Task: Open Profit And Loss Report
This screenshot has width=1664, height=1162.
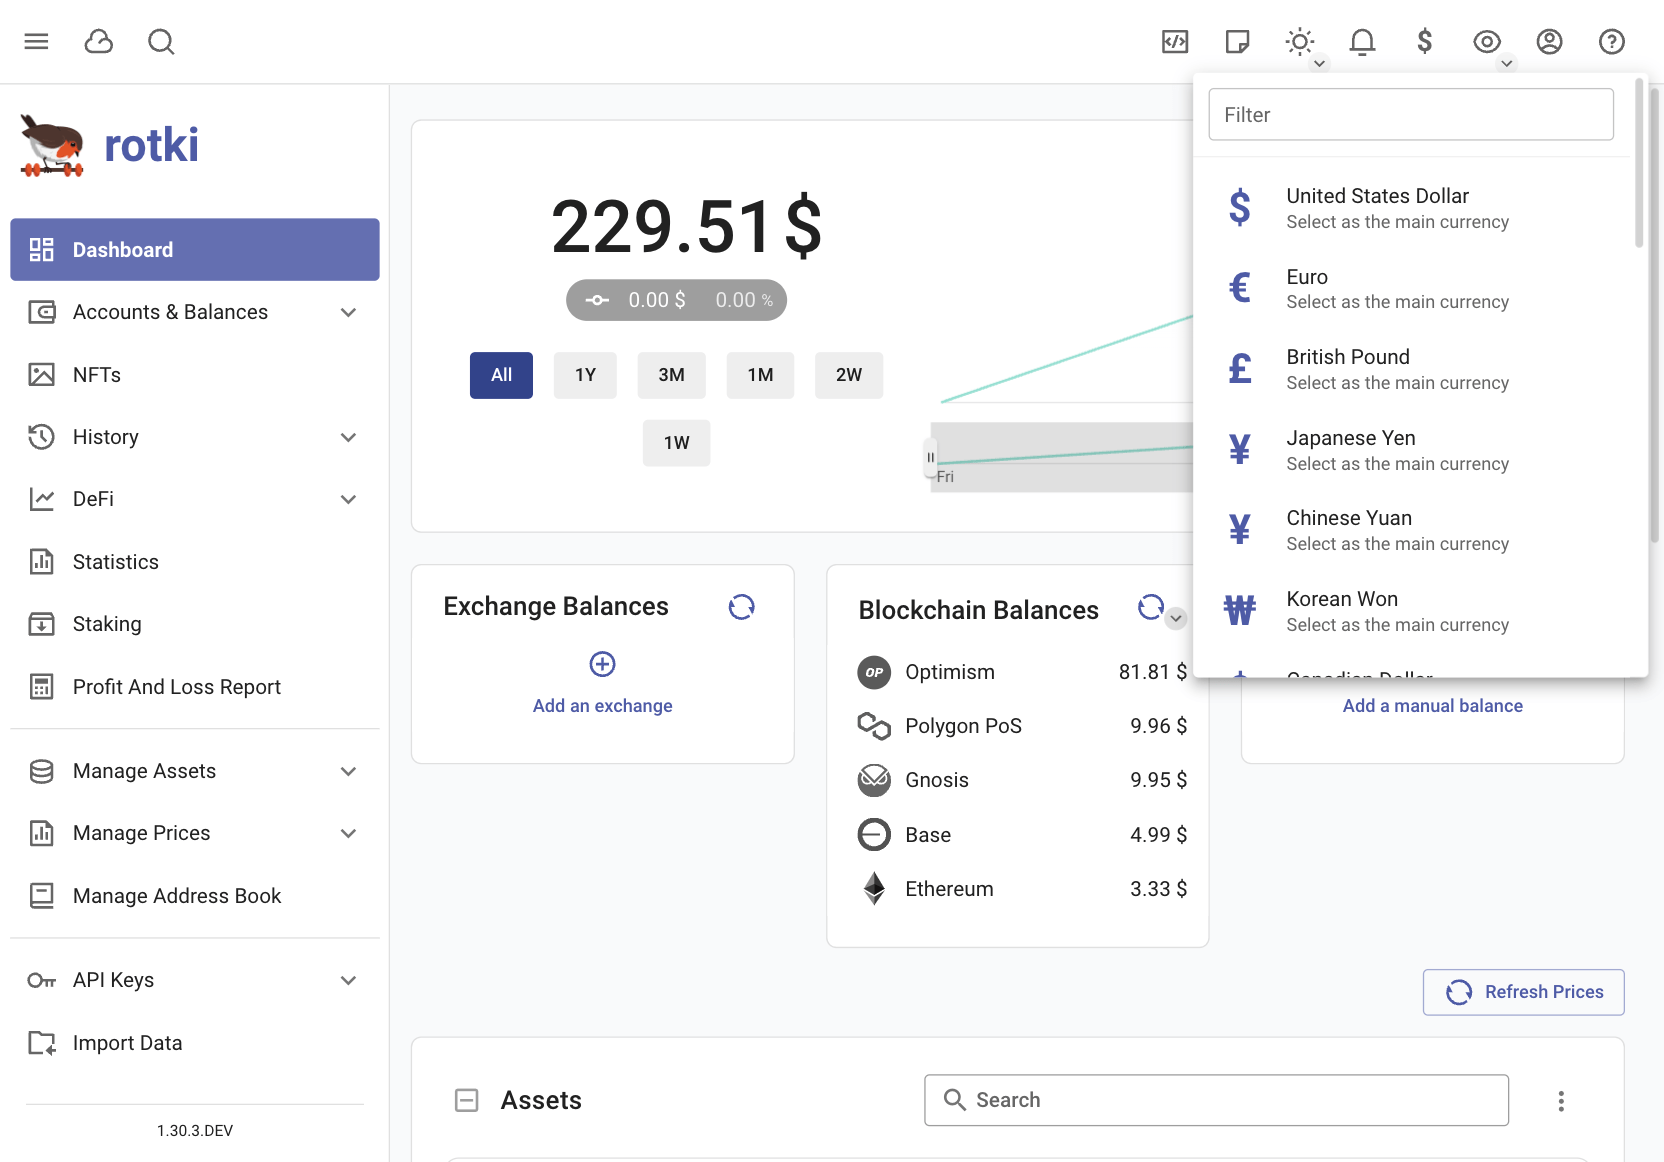Action: pos(195,687)
